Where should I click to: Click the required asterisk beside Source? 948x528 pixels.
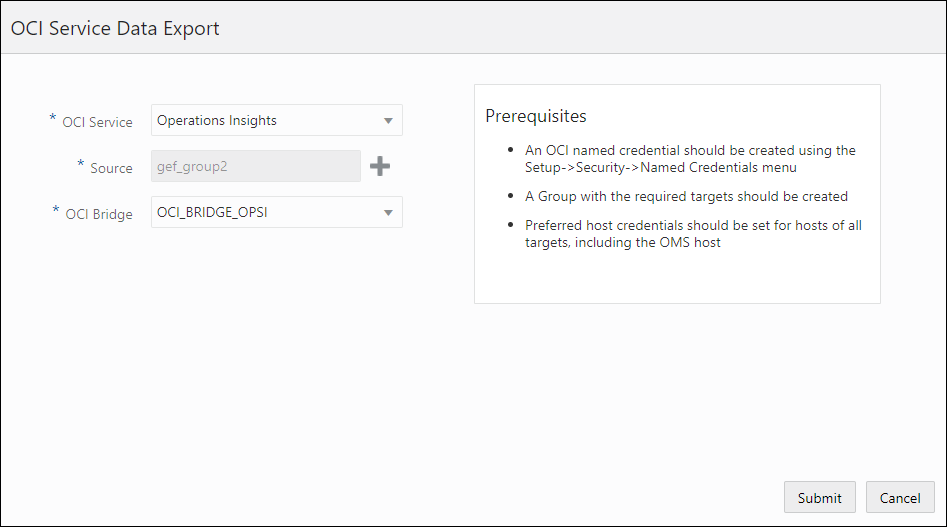point(81,165)
